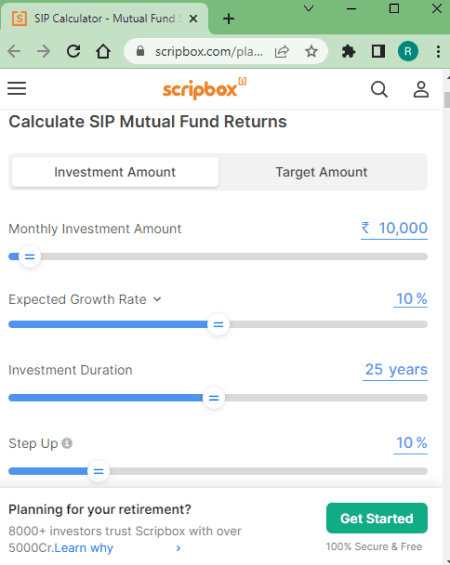Viewport: 450px width, 565px height.
Task: Toggle the browser side panel
Action: pos(378,52)
